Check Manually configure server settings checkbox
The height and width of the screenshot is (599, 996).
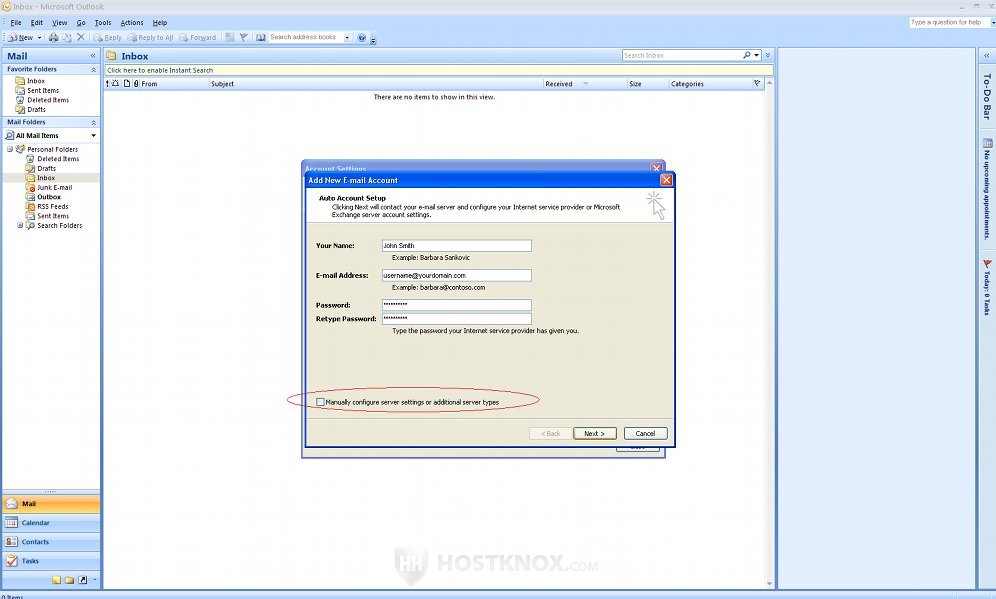click(320, 401)
